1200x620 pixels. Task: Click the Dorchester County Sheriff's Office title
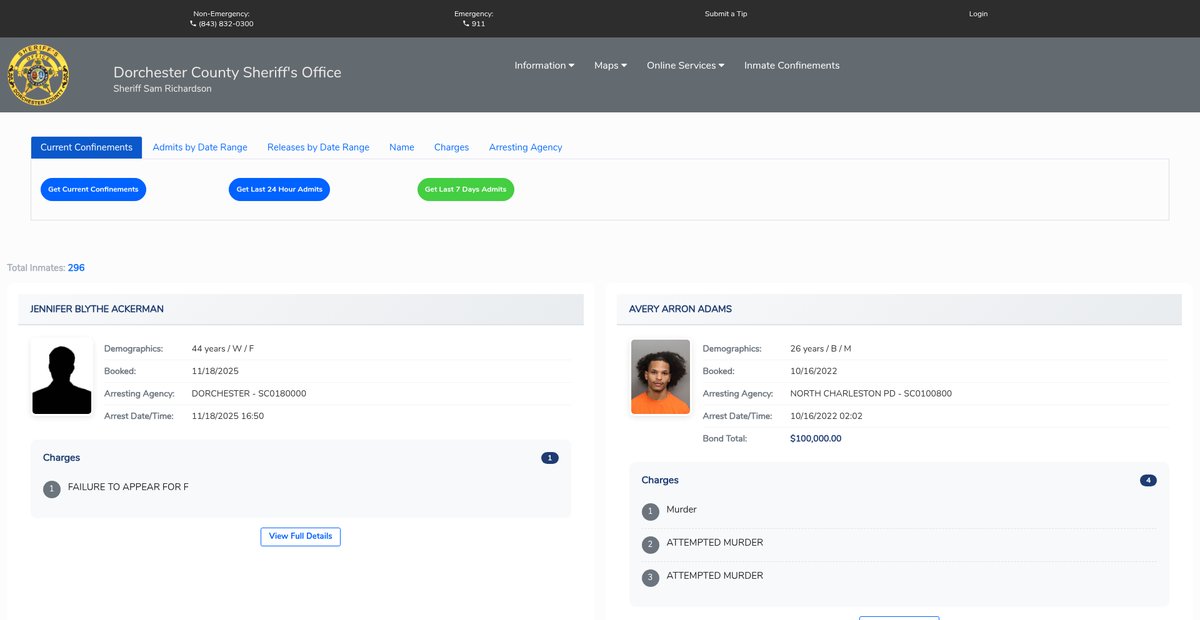[x=227, y=73]
